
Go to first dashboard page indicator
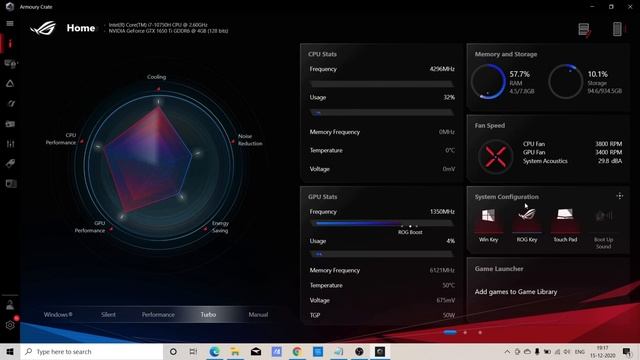[x=450, y=332]
